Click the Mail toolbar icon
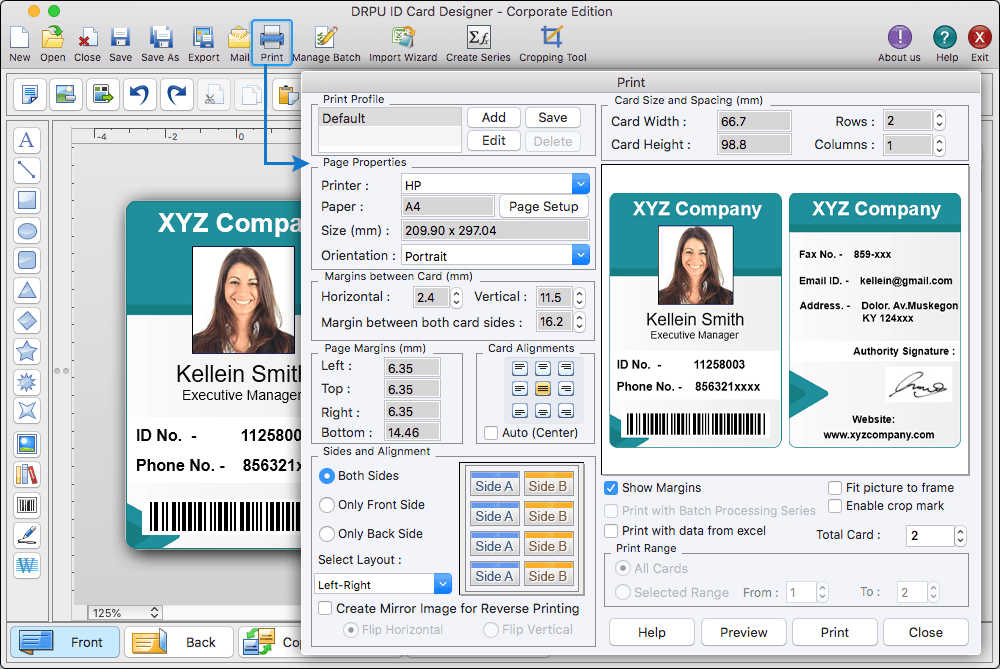The height and width of the screenshot is (669, 1000). tap(239, 38)
